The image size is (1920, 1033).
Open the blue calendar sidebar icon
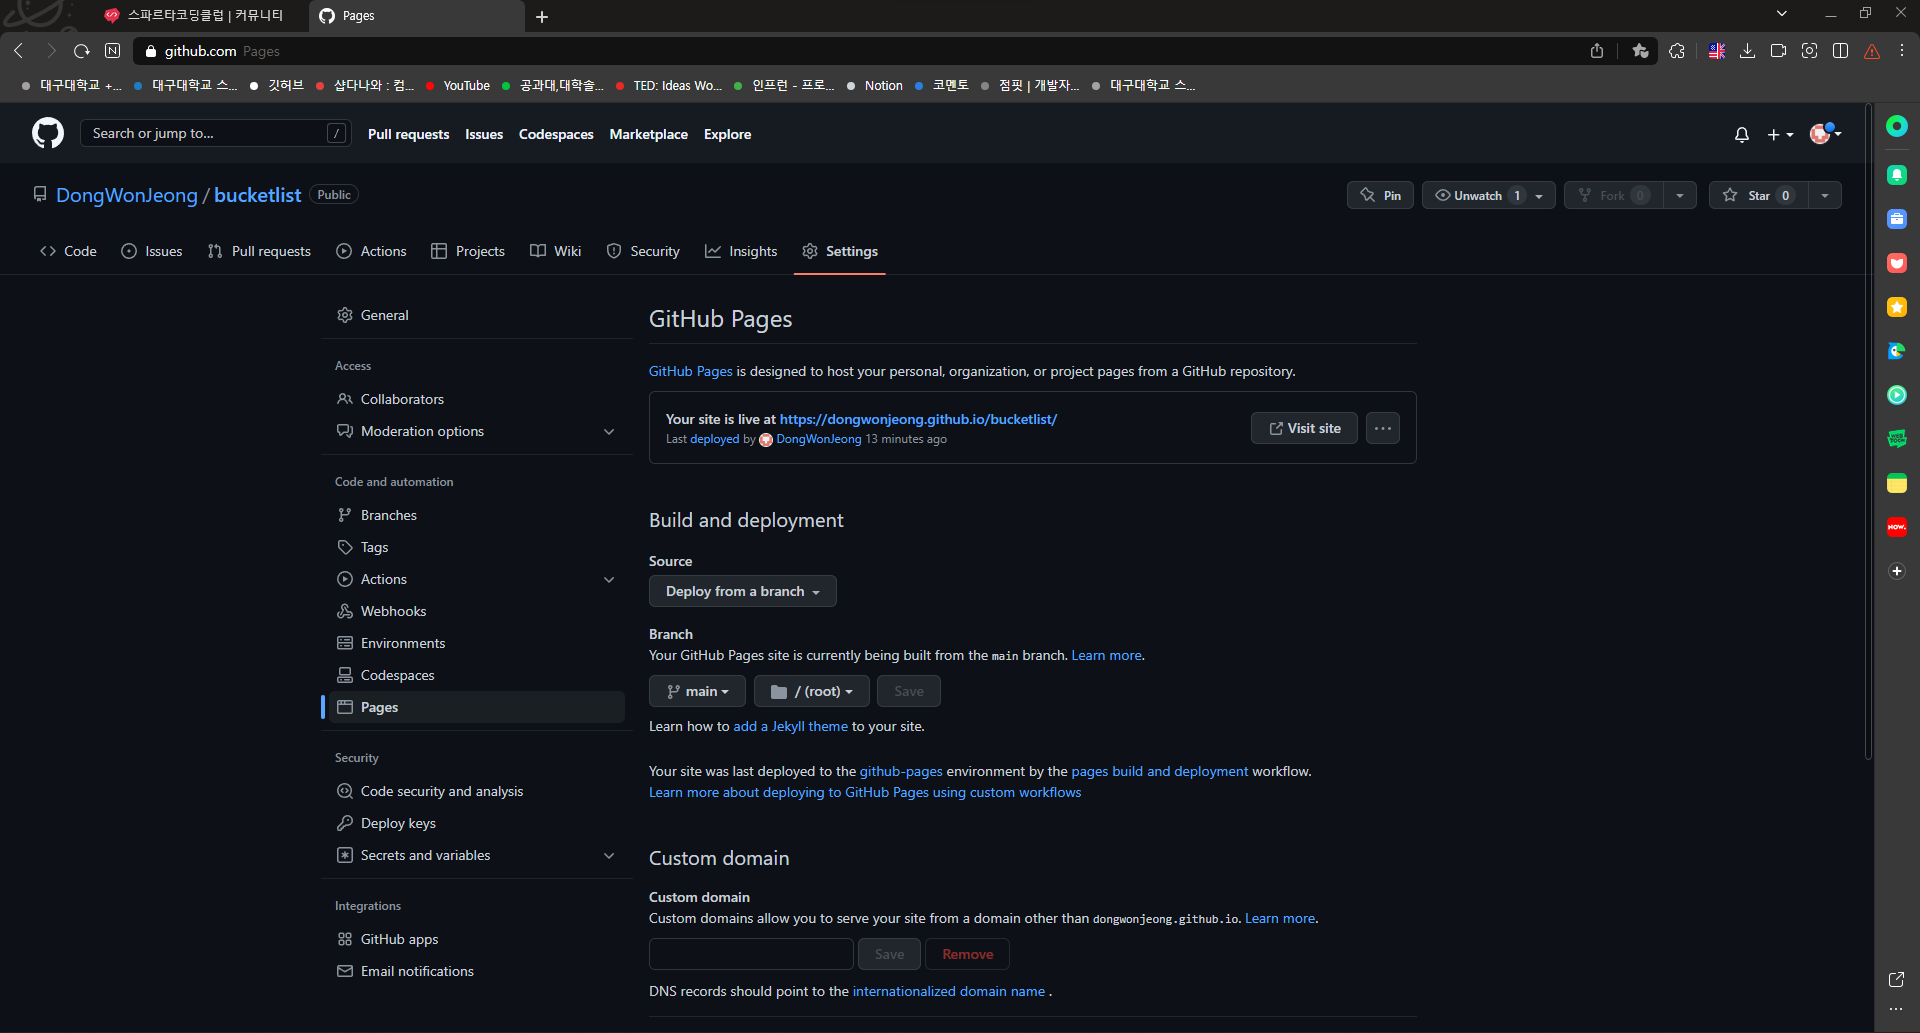pyautogui.click(x=1897, y=219)
